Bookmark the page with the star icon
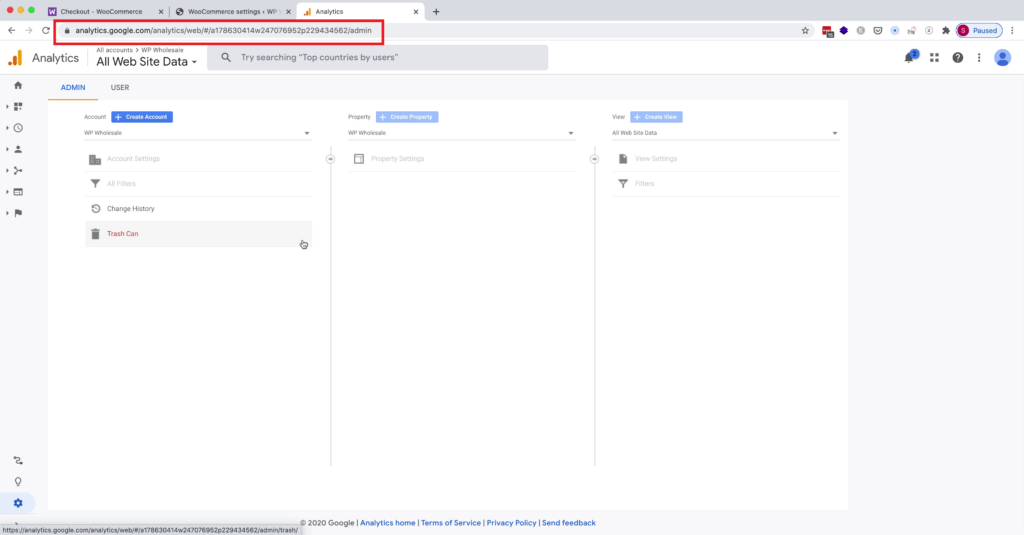1024x535 pixels. tap(805, 31)
